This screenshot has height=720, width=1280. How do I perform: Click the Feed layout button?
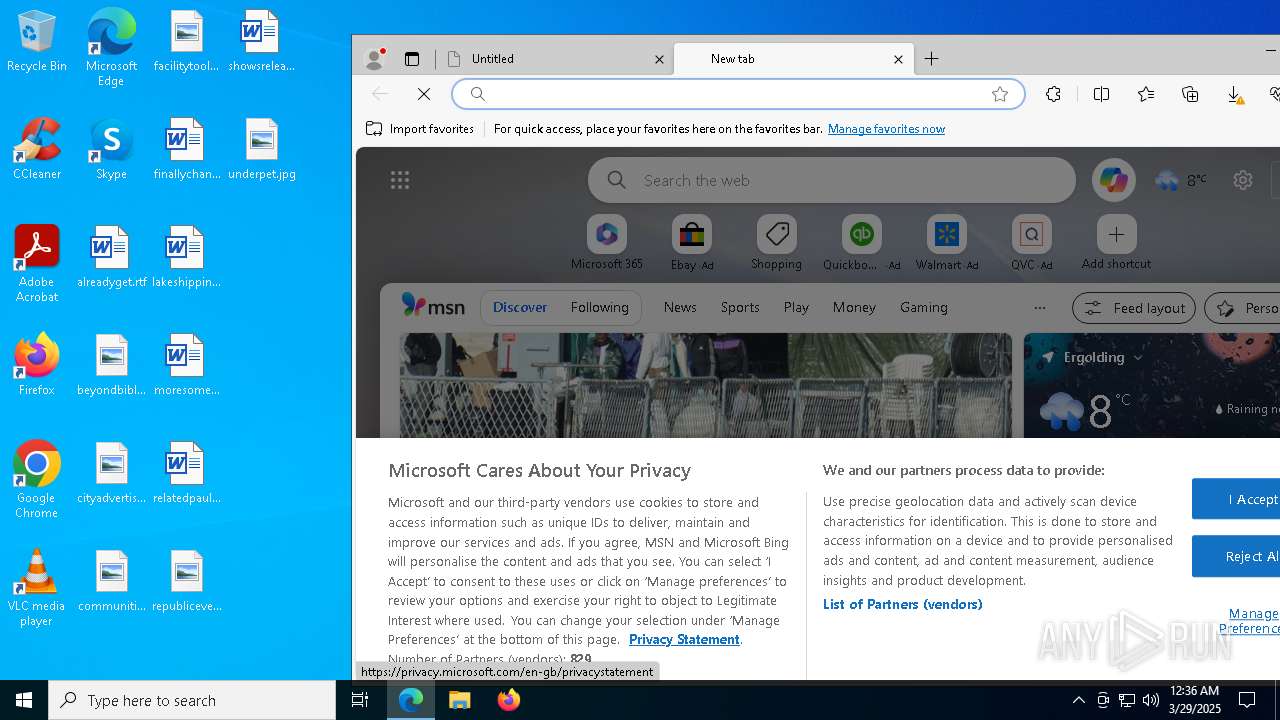(1134, 308)
